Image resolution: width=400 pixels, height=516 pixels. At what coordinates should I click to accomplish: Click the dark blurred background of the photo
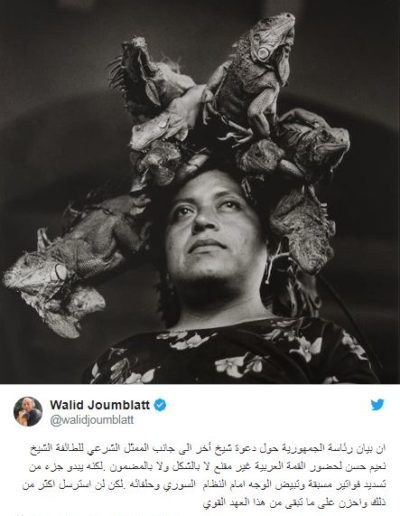coord(50,100)
